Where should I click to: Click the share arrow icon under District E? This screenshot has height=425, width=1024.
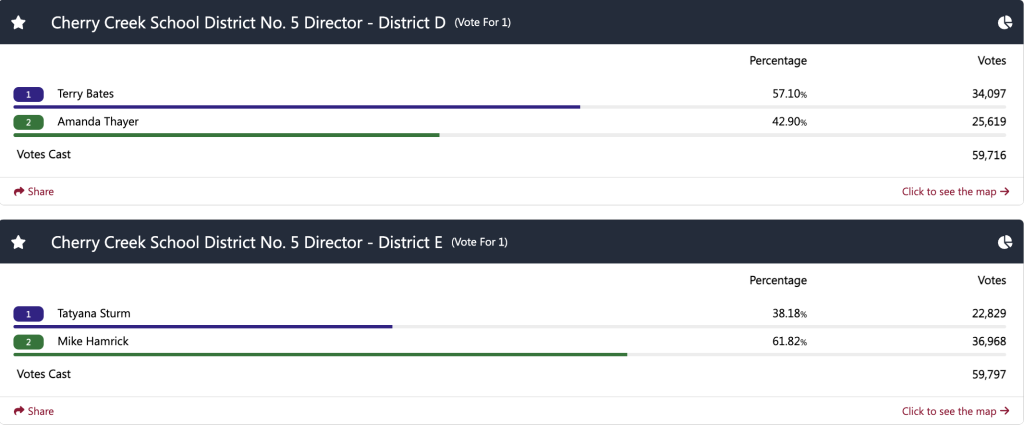click(19, 411)
